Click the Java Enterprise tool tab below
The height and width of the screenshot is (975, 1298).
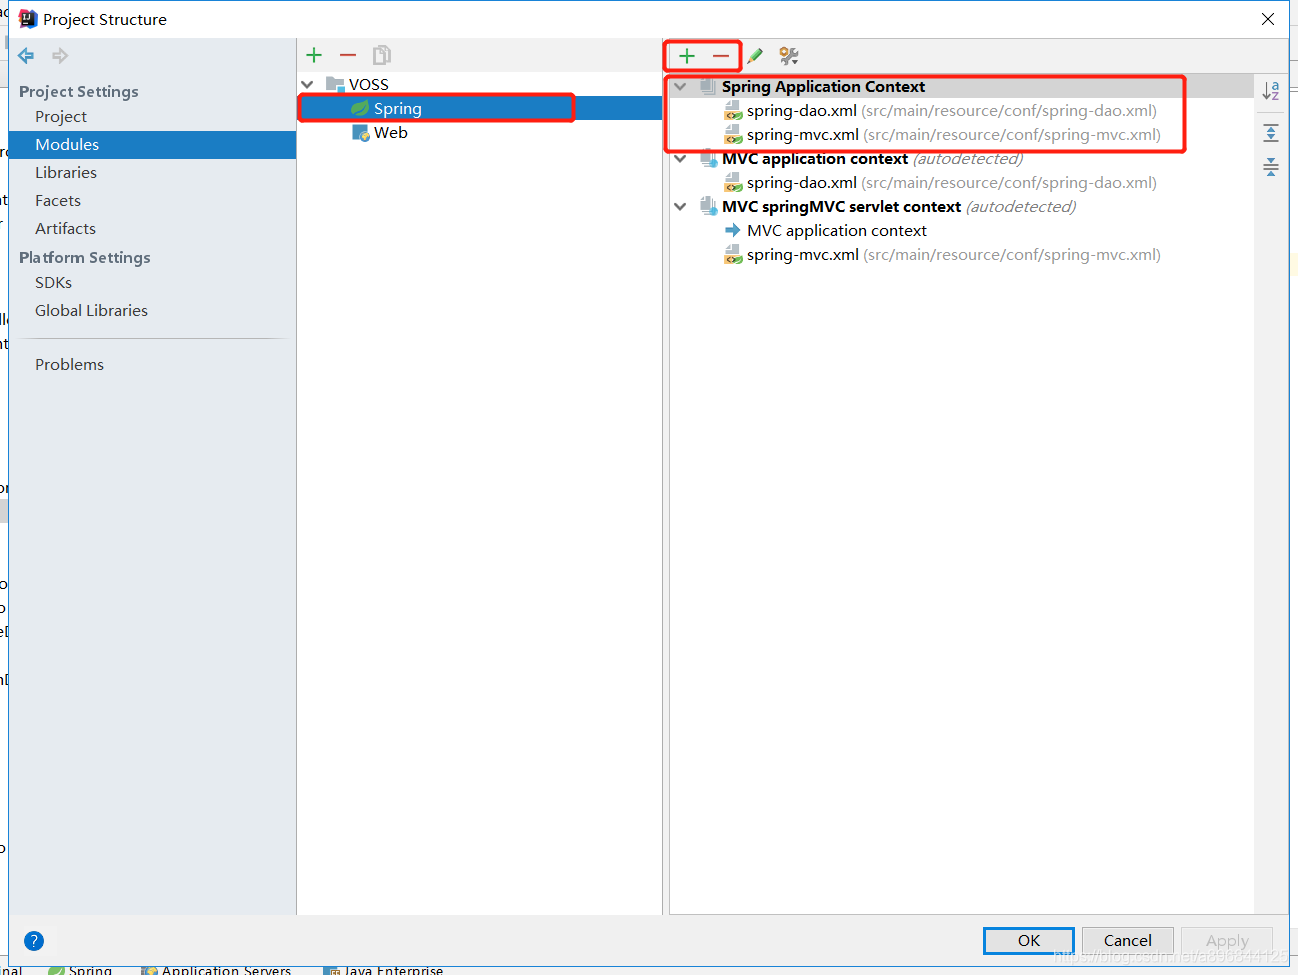pos(383,969)
